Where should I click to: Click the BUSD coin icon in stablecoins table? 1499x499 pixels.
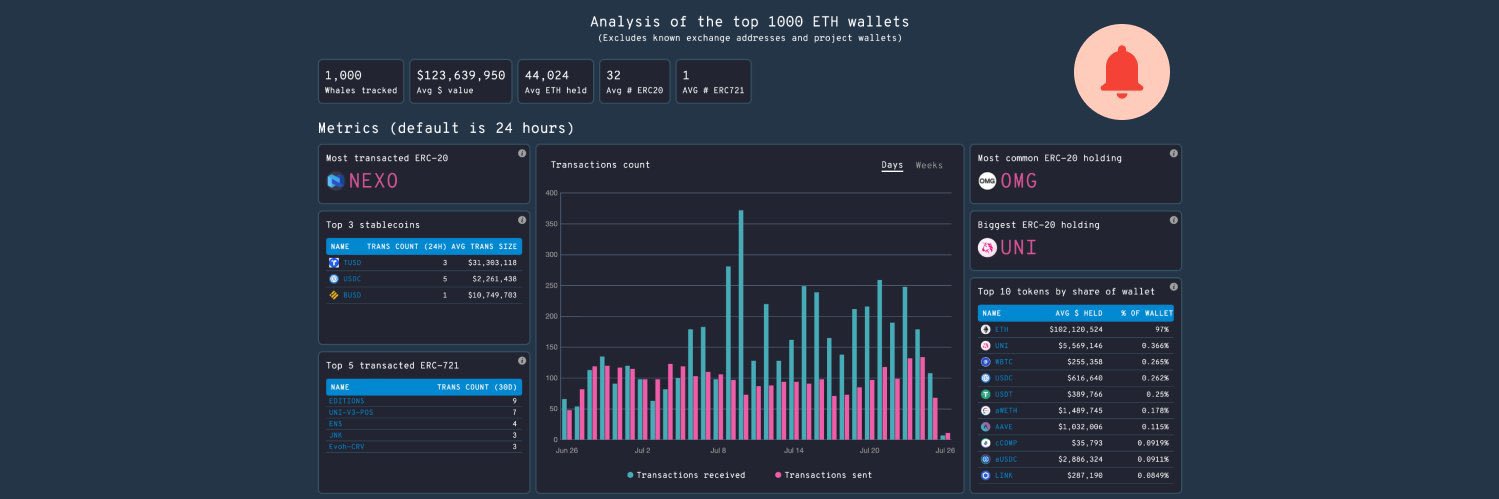[x=334, y=295]
